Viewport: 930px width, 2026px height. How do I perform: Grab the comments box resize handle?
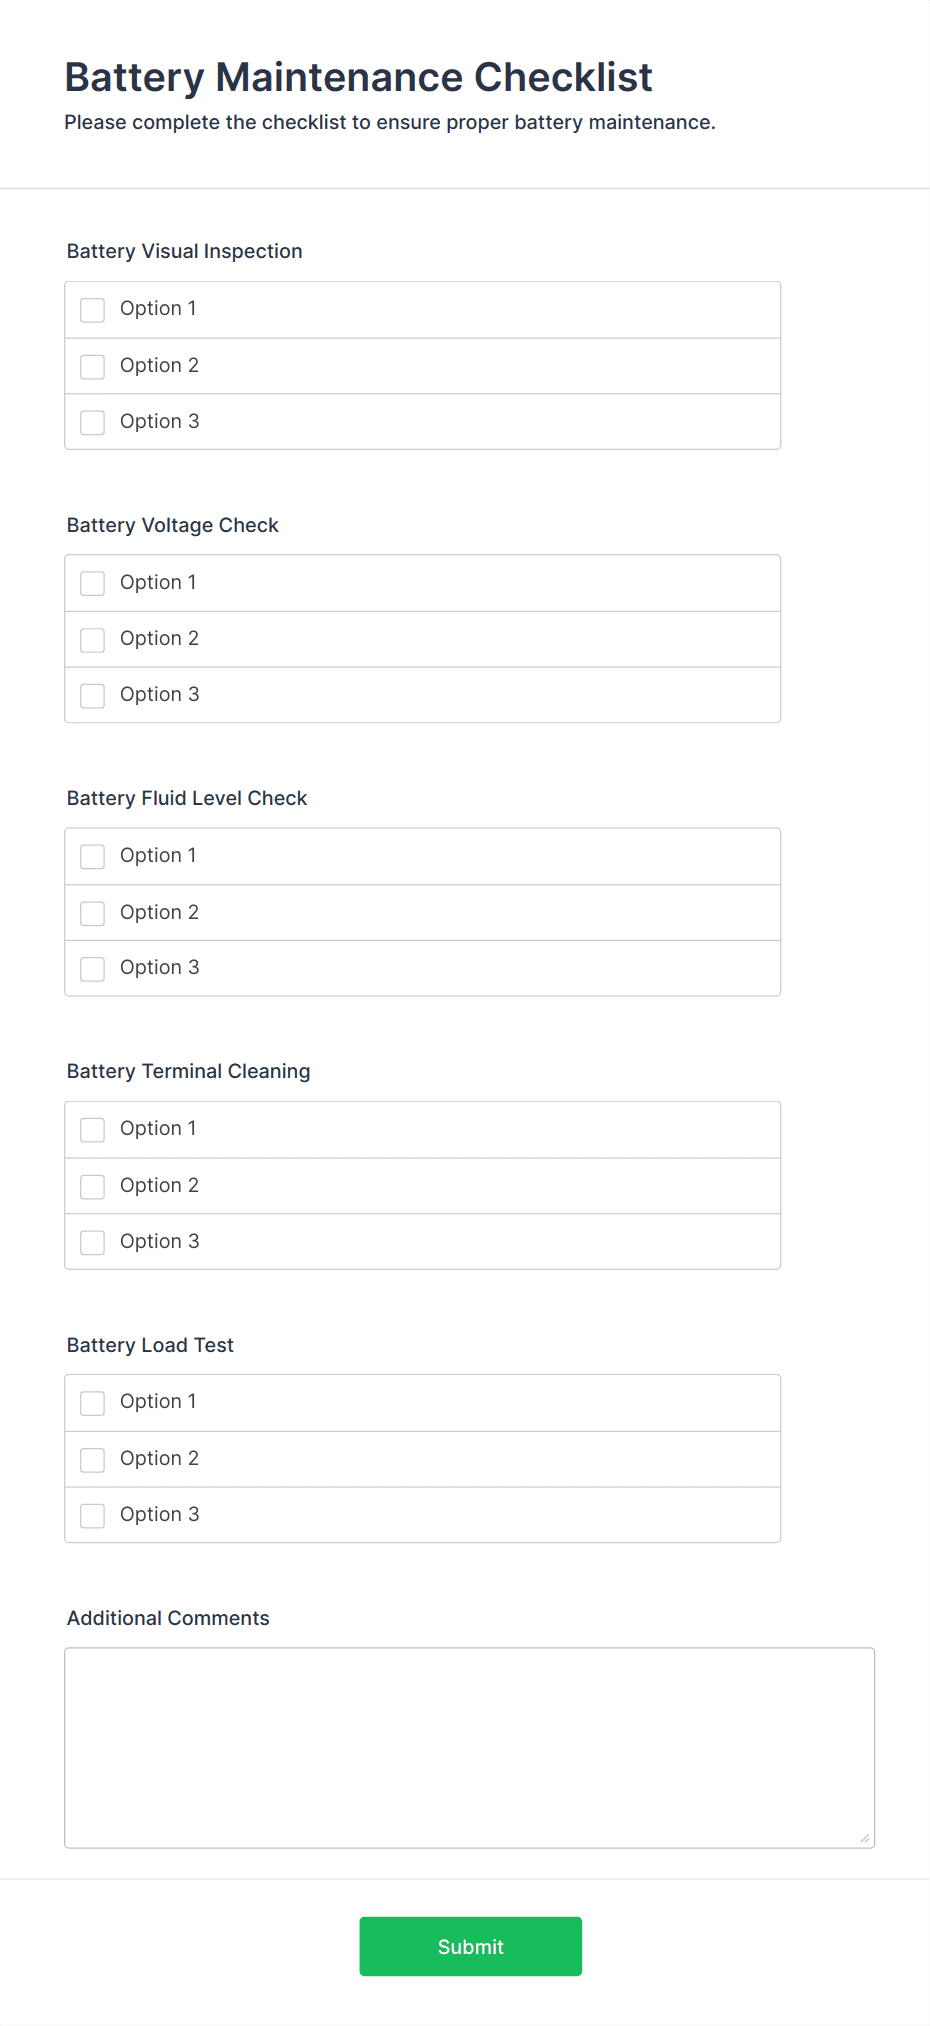point(865,1838)
